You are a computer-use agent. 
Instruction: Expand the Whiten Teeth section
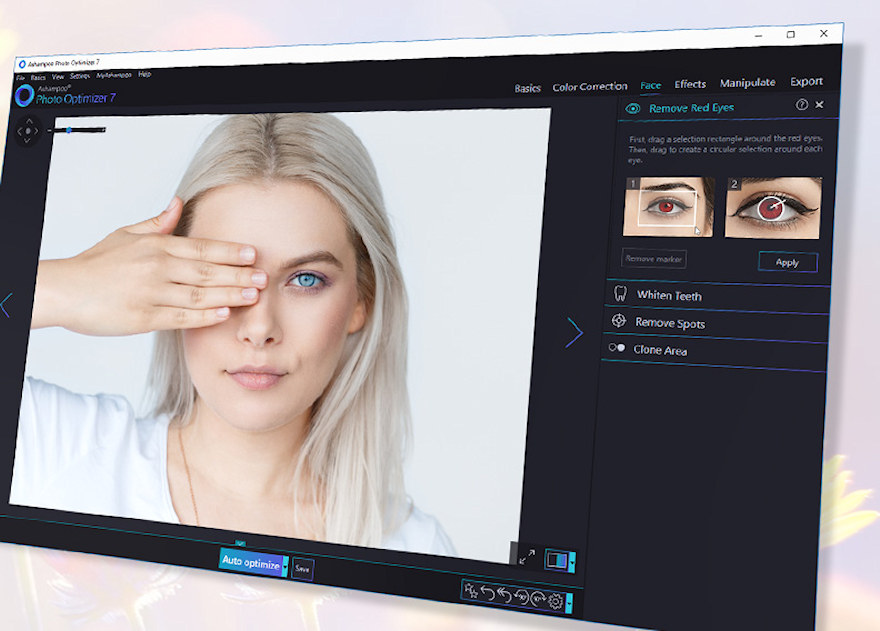[x=669, y=296]
